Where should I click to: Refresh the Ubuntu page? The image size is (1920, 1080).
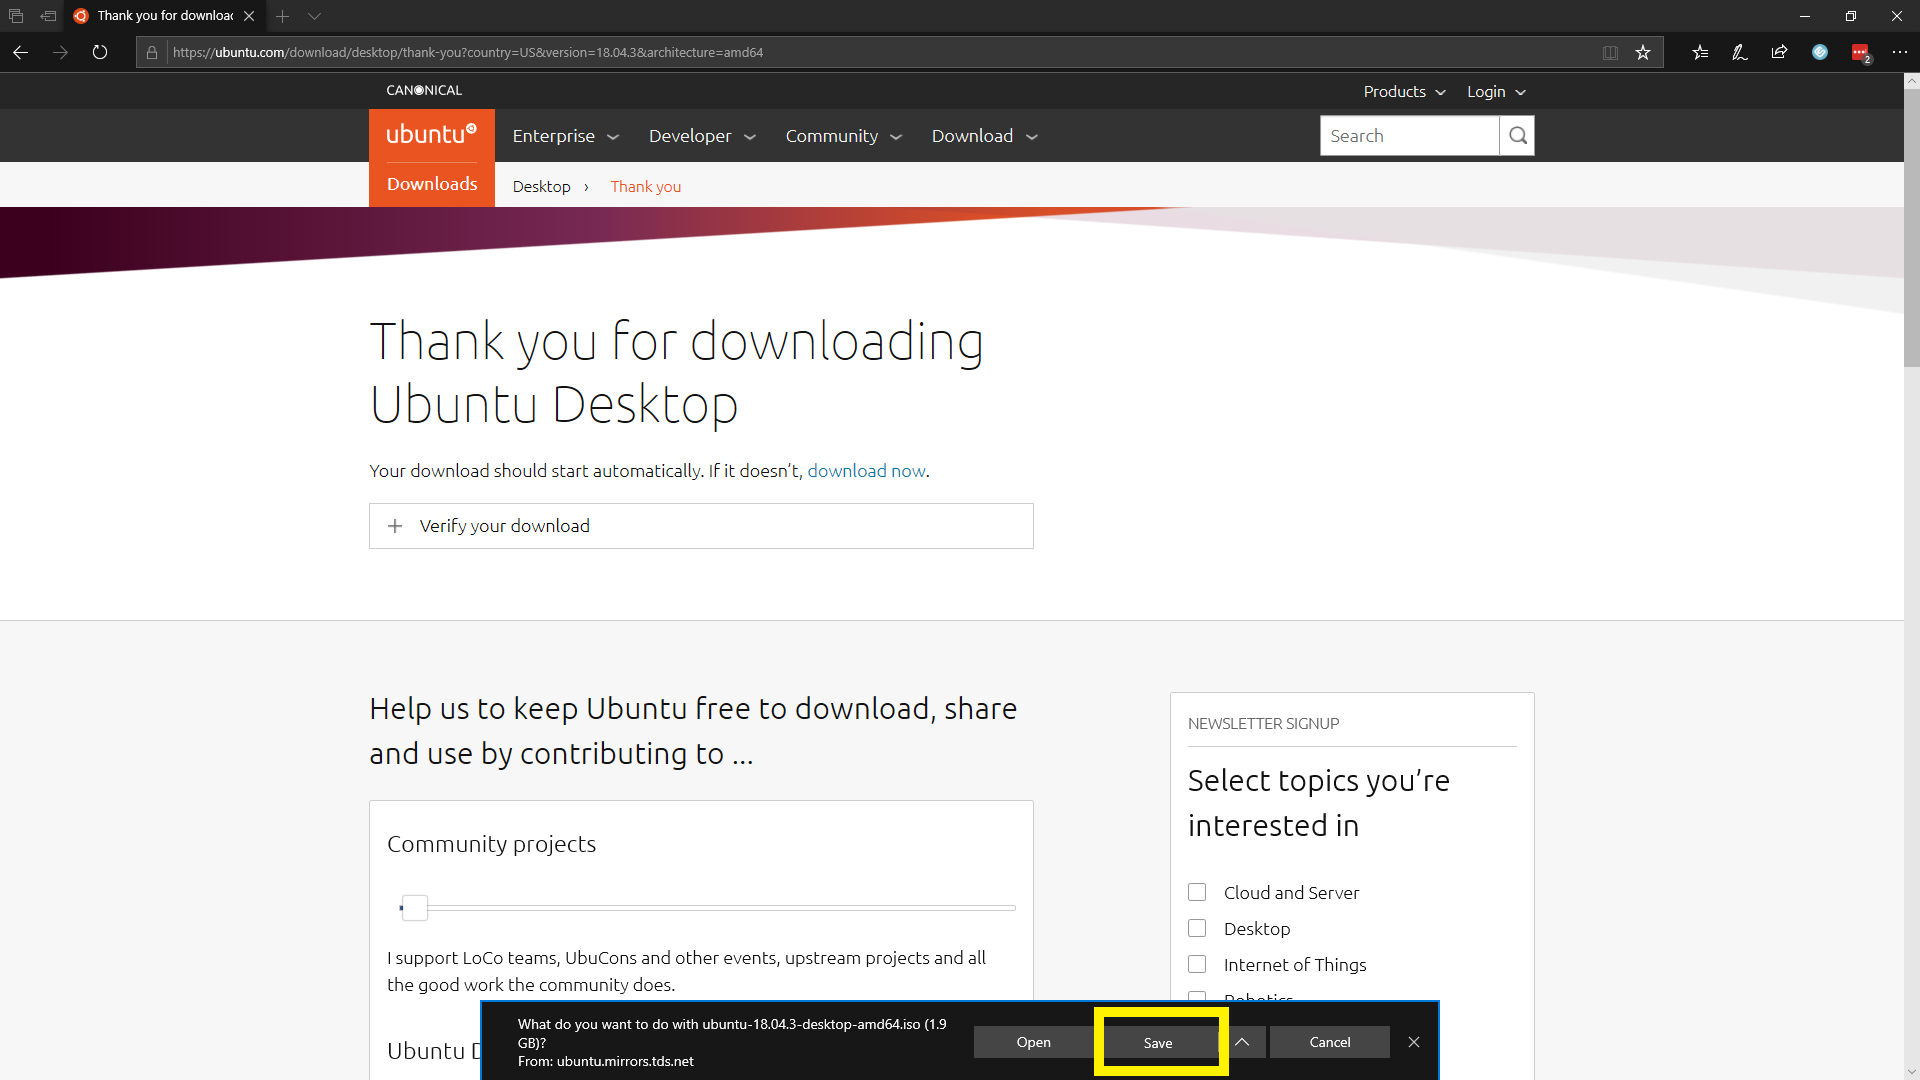pyautogui.click(x=100, y=52)
